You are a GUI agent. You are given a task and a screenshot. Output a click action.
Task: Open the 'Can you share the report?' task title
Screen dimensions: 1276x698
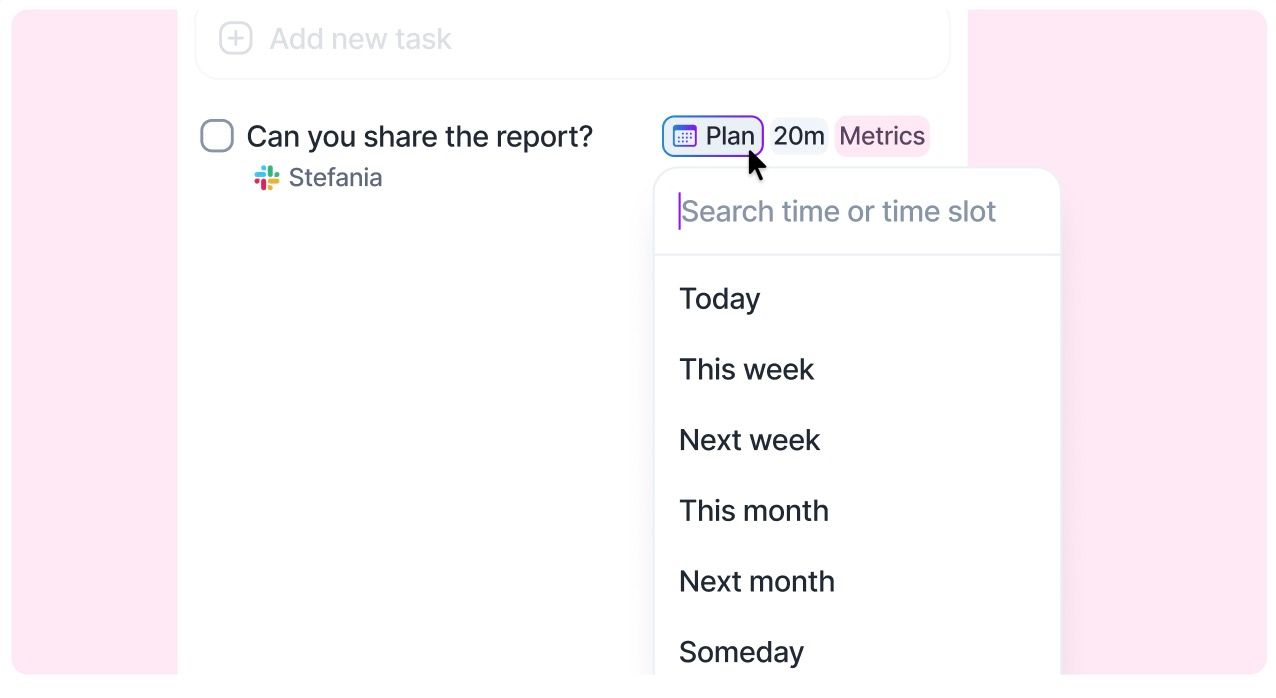420,136
